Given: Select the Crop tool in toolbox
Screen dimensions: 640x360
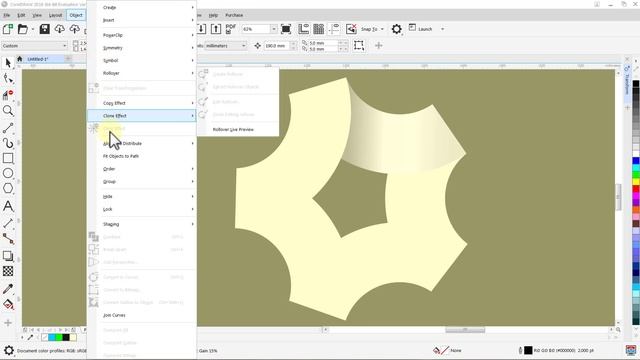Looking at the screenshot, I should coord(8,95).
